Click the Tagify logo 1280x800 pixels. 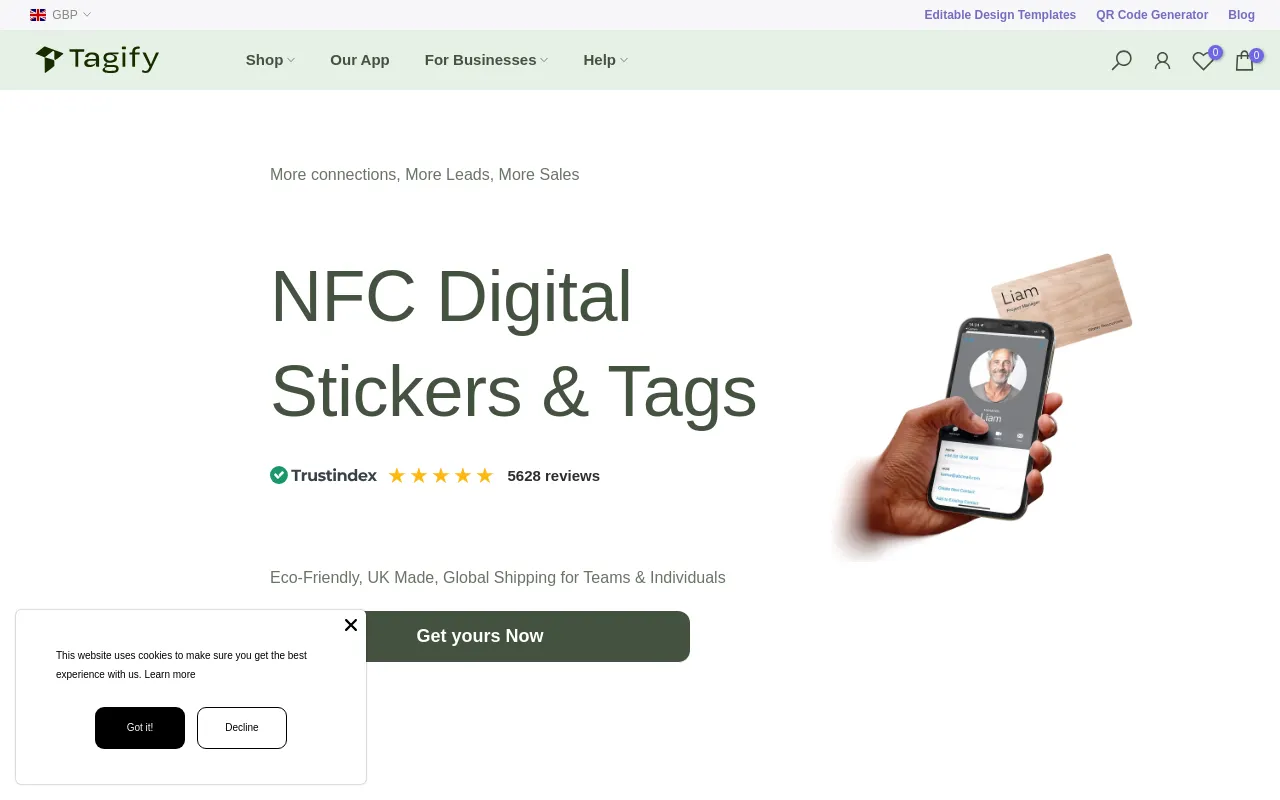coord(96,59)
